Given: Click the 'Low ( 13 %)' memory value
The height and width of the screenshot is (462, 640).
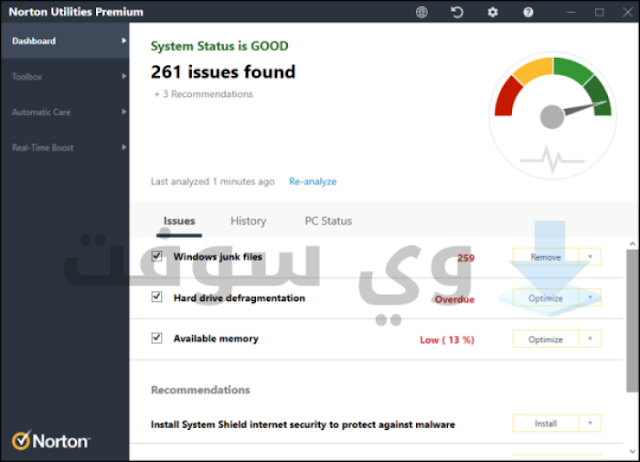Looking at the screenshot, I should pyautogui.click(x=447, y=340).
